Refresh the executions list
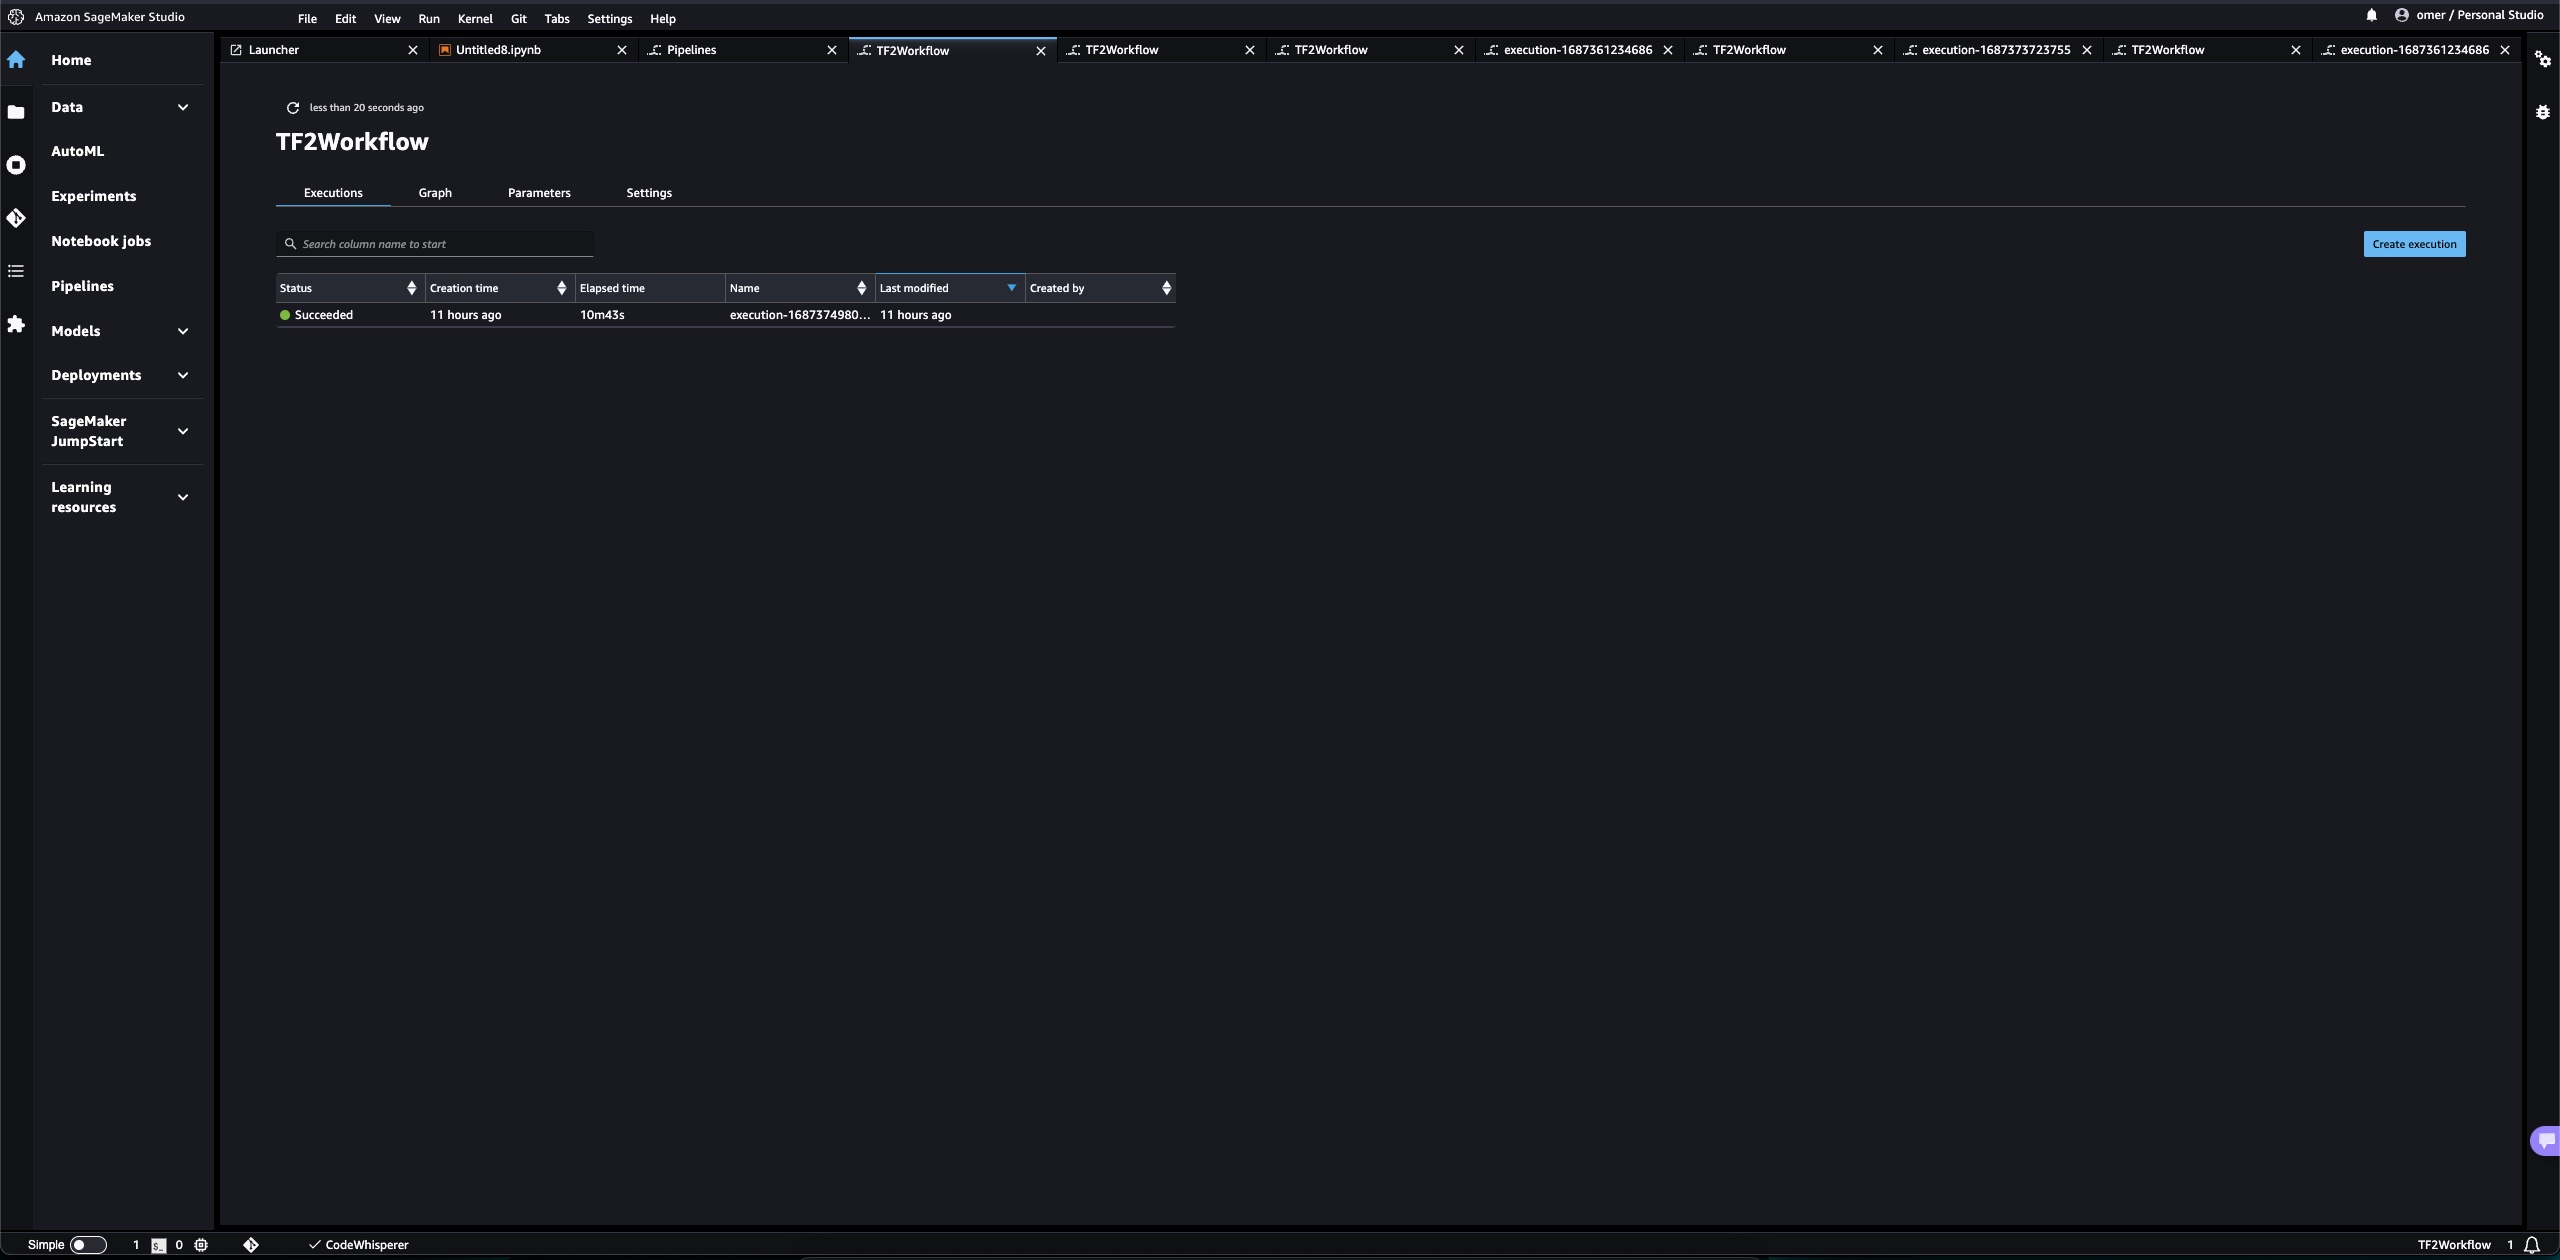 [293, 107]
